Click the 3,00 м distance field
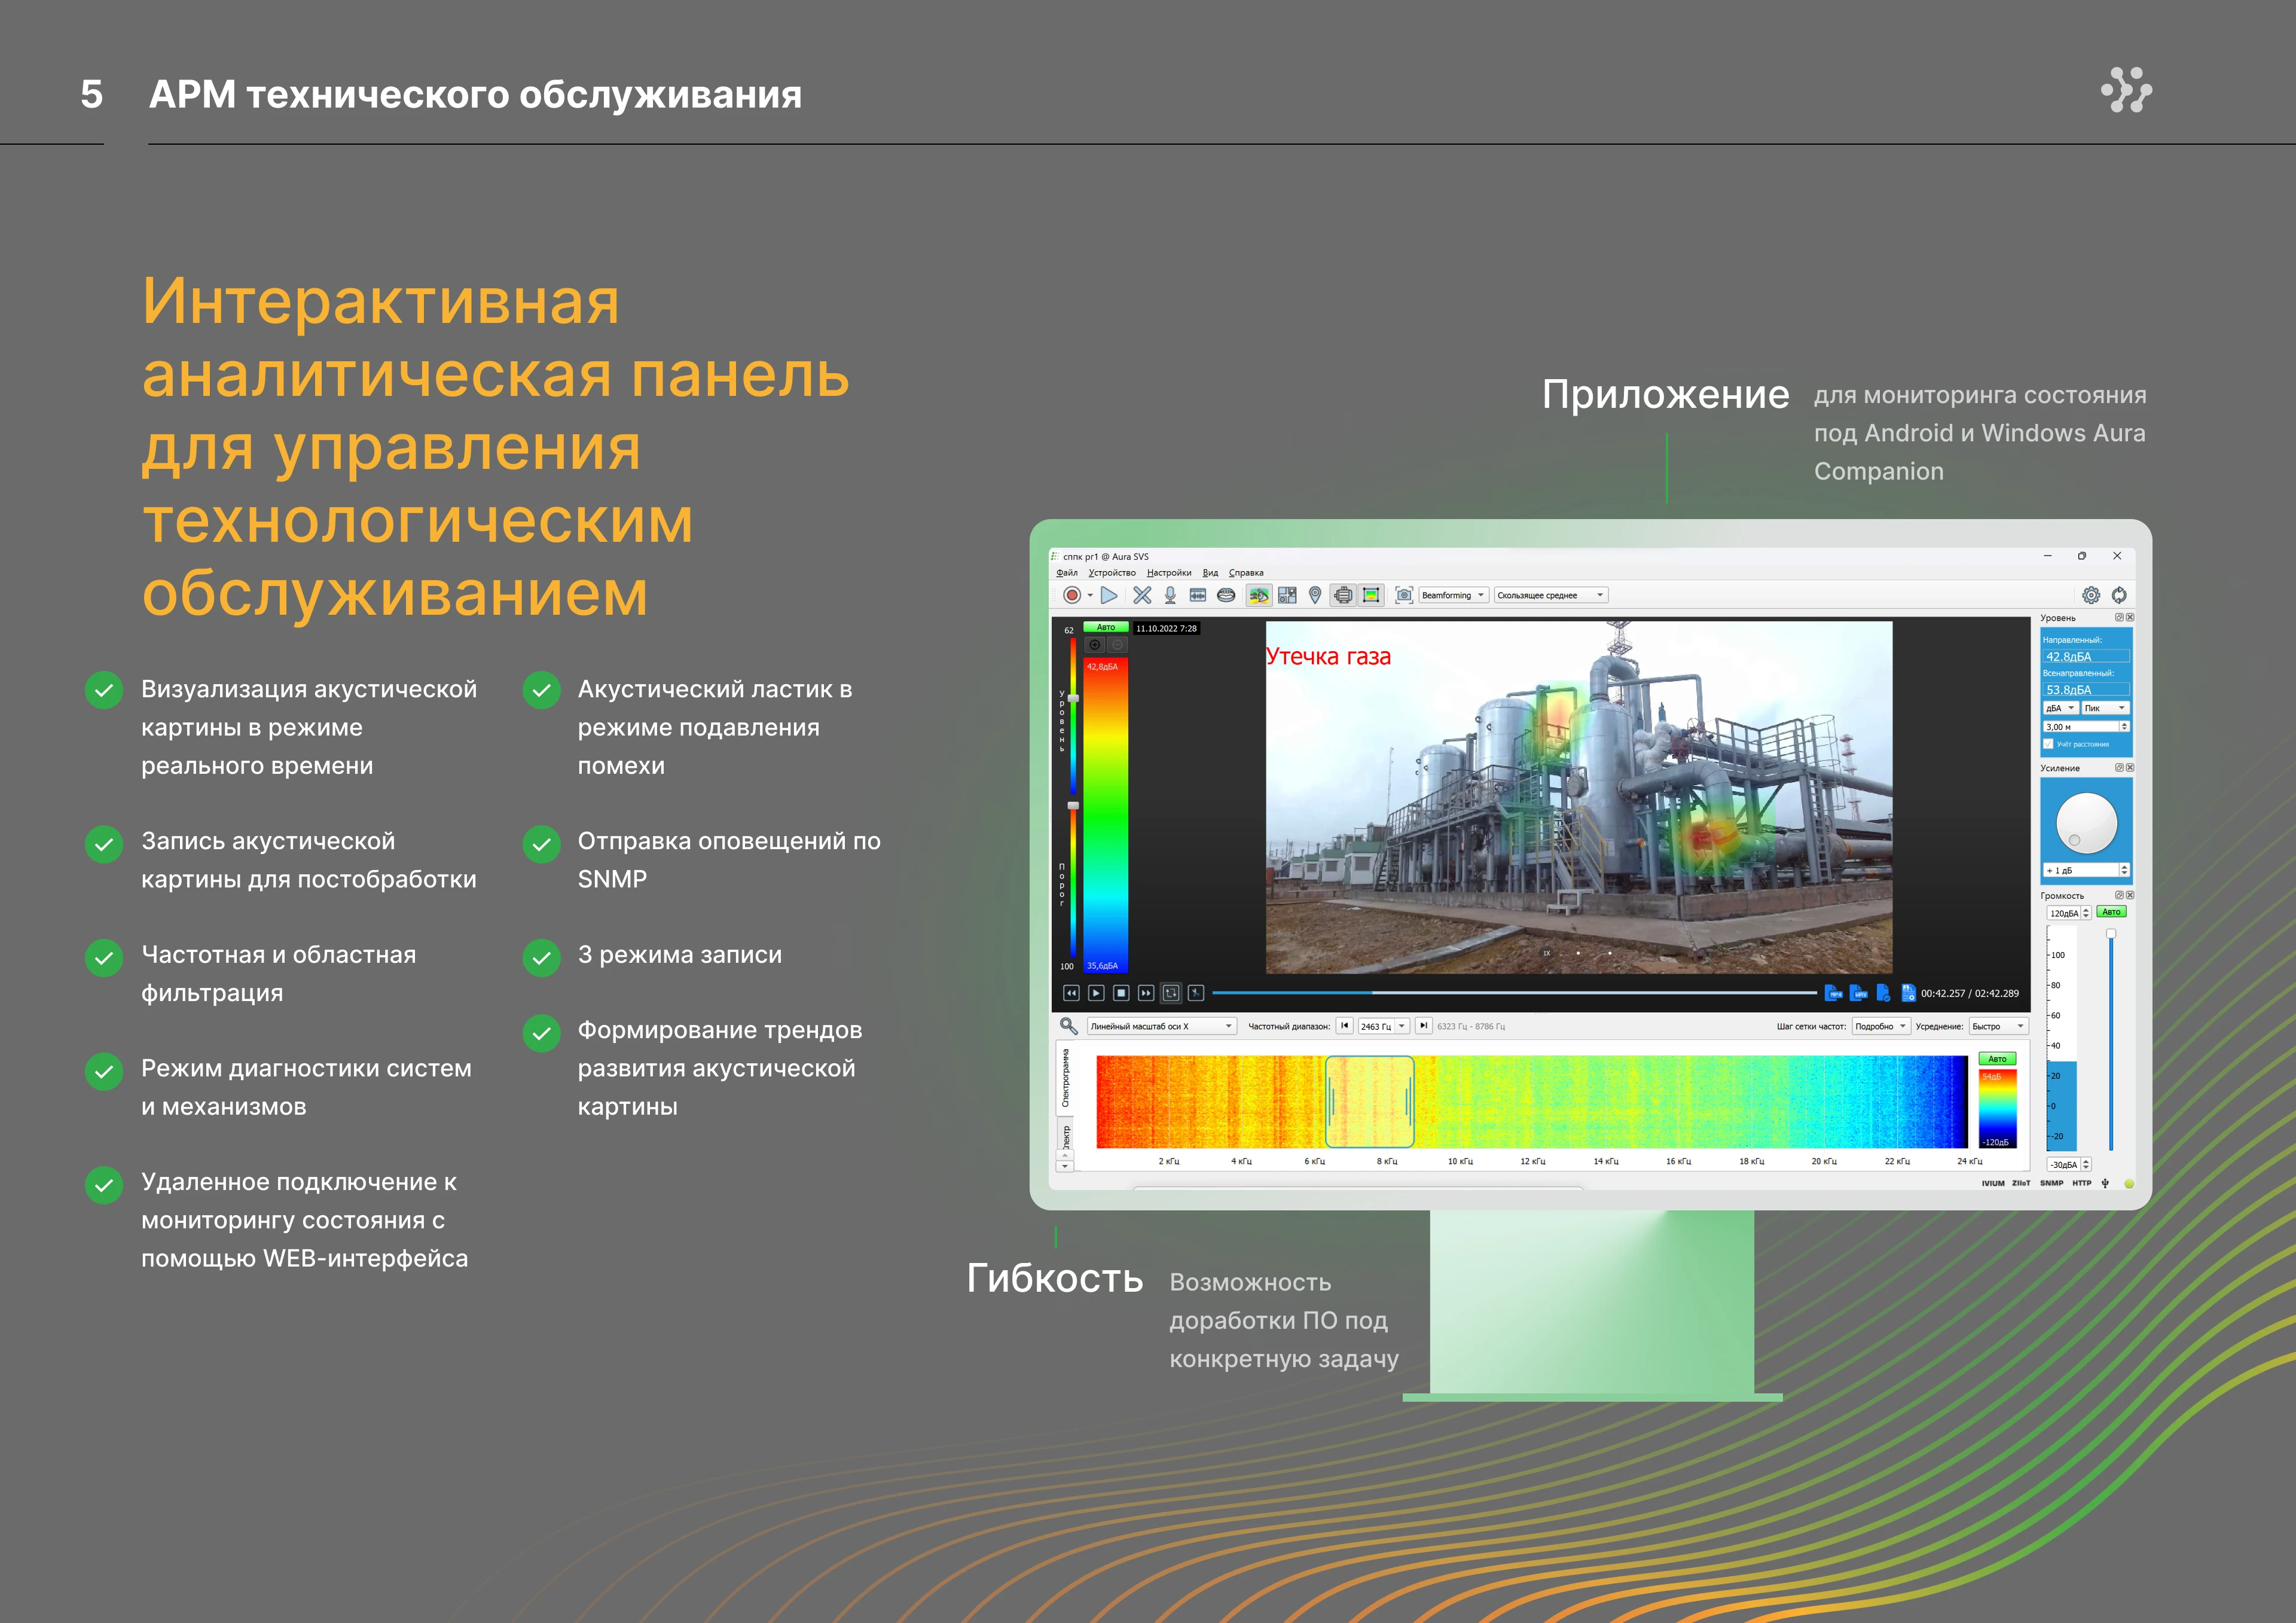The height and width of the screenshot is (1623, 2296). [x=2086, y=727]
